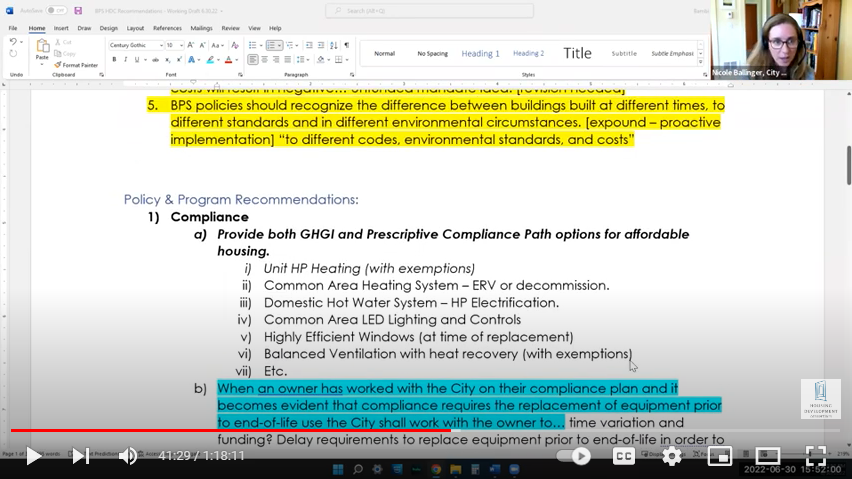Decrease paragraph indent
852x479 pixels.
(309, 45)
